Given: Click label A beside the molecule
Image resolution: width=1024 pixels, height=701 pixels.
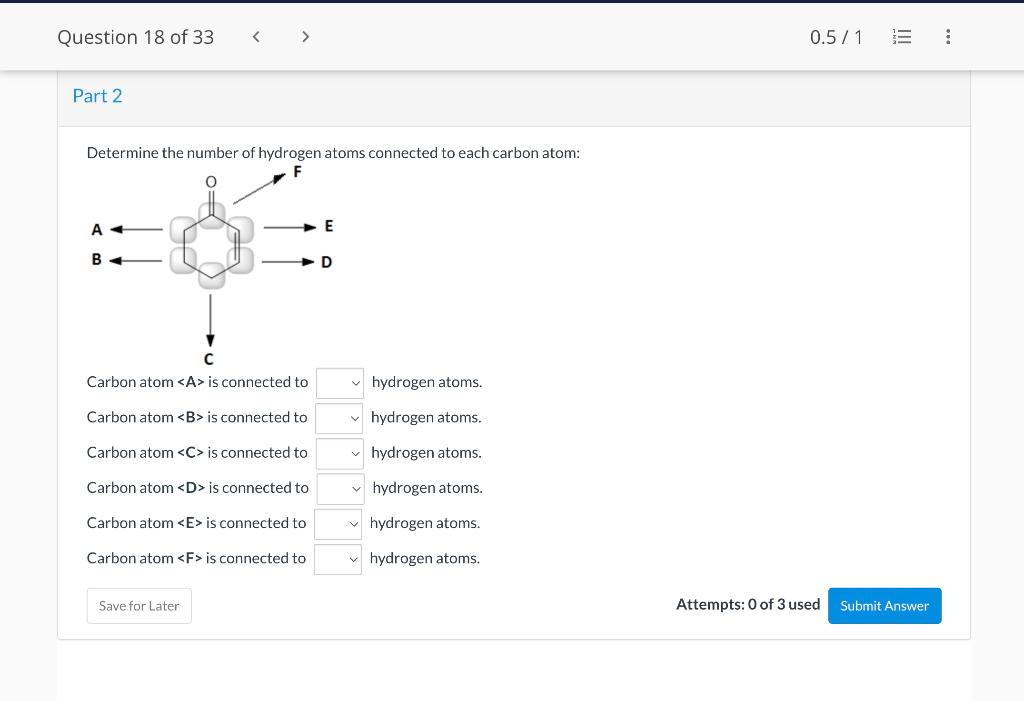Looking at the screenshot, I should click(97, 230).
